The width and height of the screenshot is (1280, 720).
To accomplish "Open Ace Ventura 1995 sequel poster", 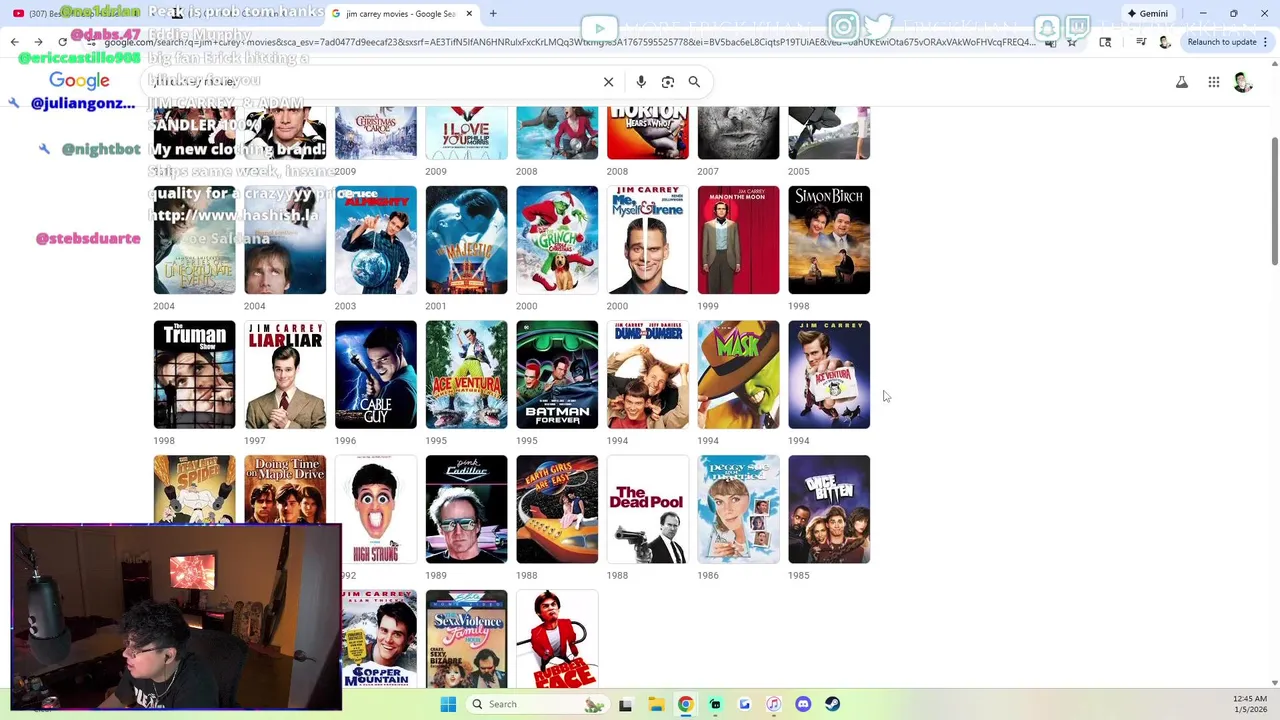I will [466, 375].
